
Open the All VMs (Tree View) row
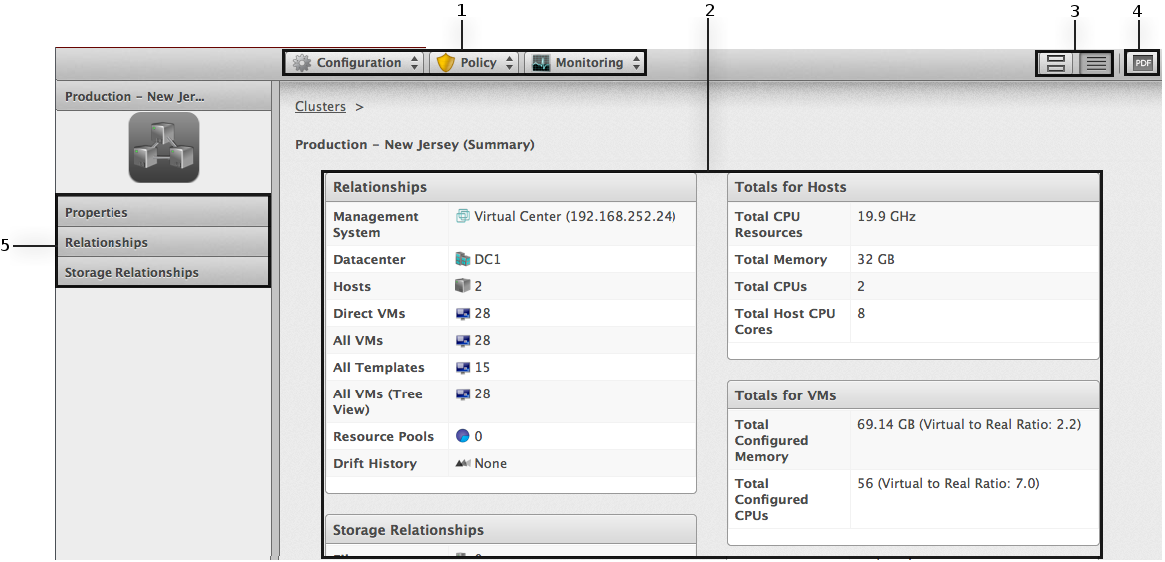482,395
